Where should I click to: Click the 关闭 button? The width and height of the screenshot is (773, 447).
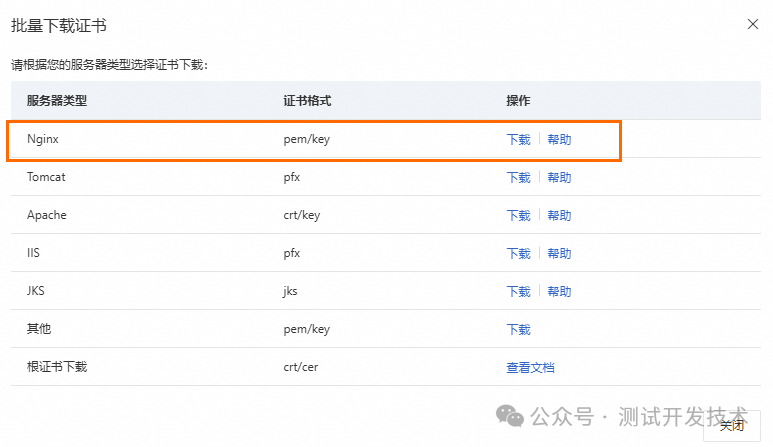tap(733, 426)
